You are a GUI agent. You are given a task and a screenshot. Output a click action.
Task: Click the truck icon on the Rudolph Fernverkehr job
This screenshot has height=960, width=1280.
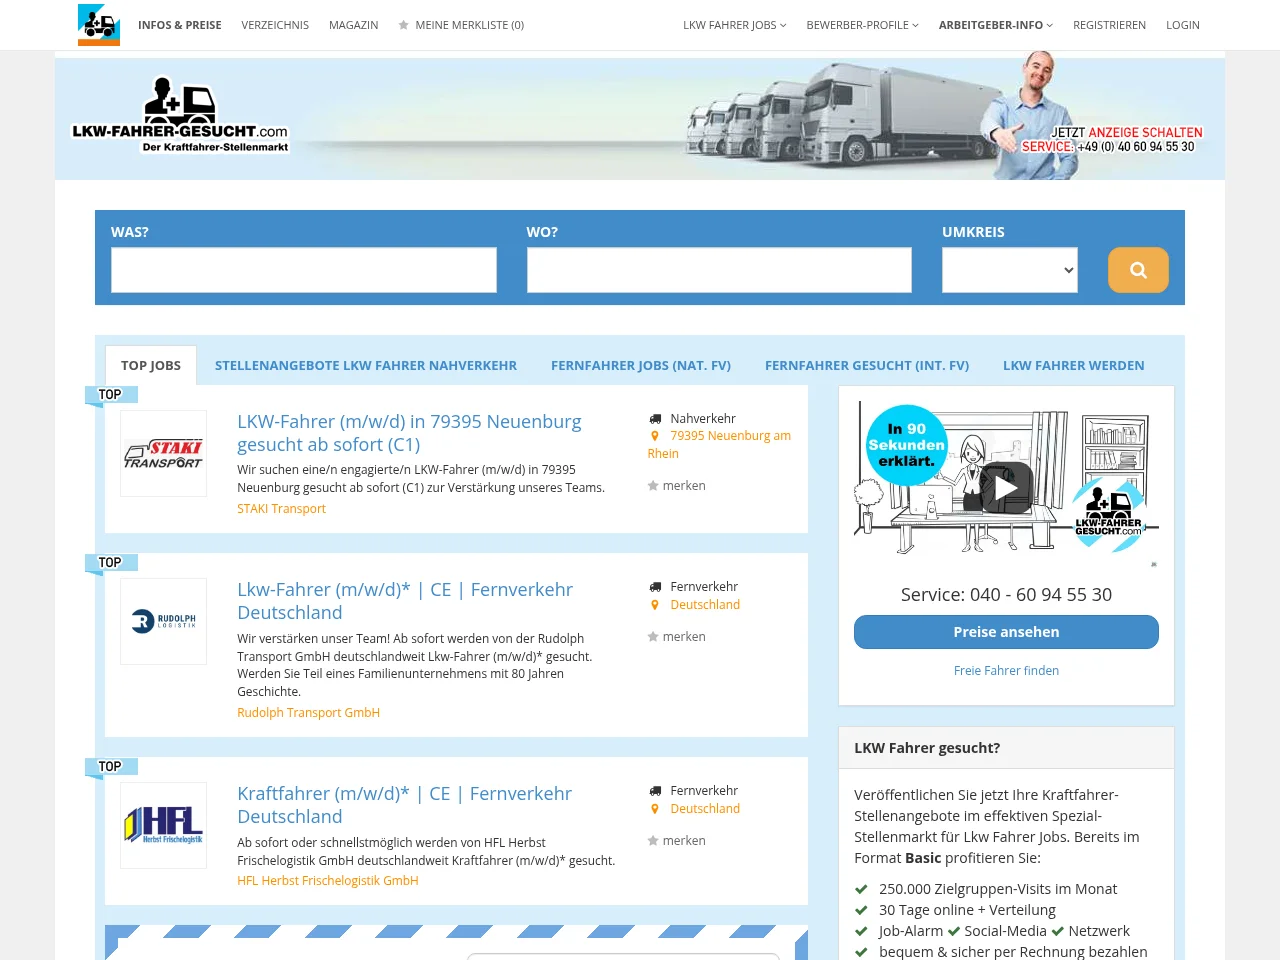655,587
